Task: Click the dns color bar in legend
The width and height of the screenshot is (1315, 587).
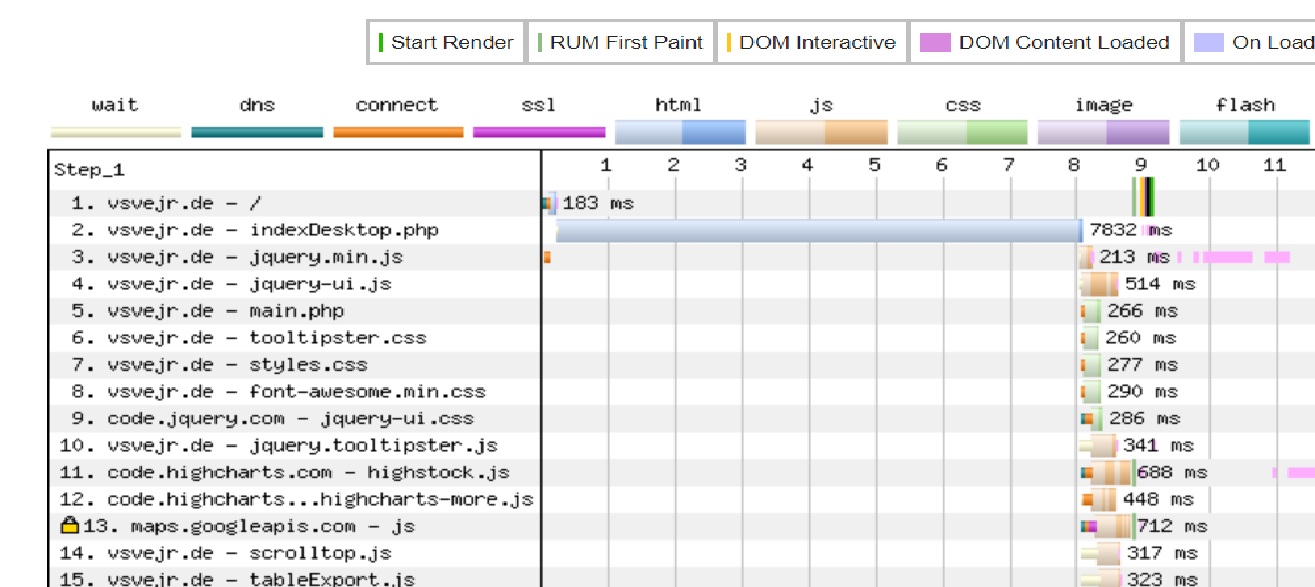Action: pyautogui.click(x=257, y=132)
